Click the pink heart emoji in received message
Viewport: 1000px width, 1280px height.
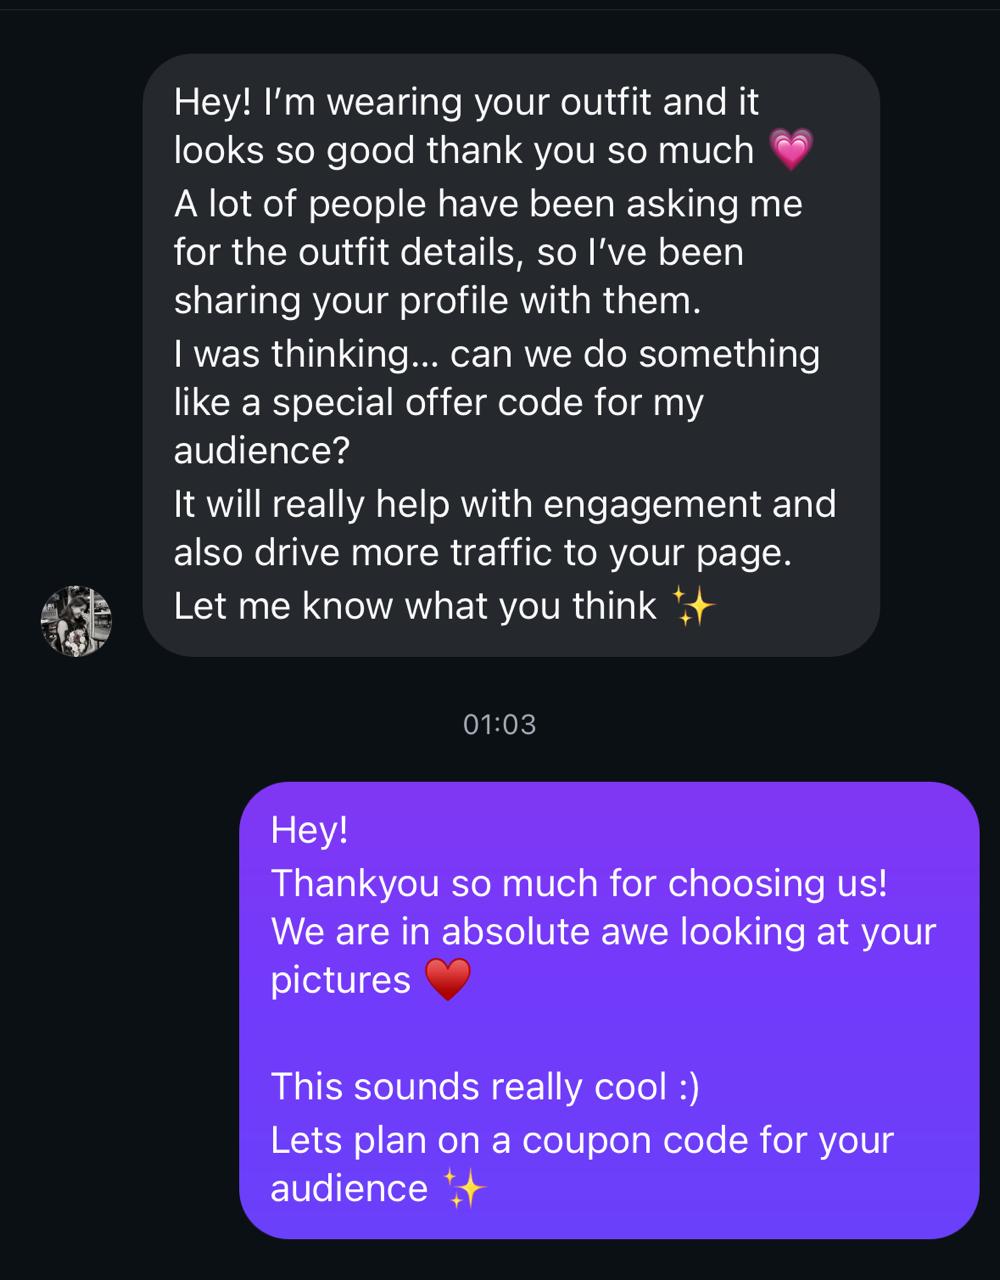tap(791, 151)
